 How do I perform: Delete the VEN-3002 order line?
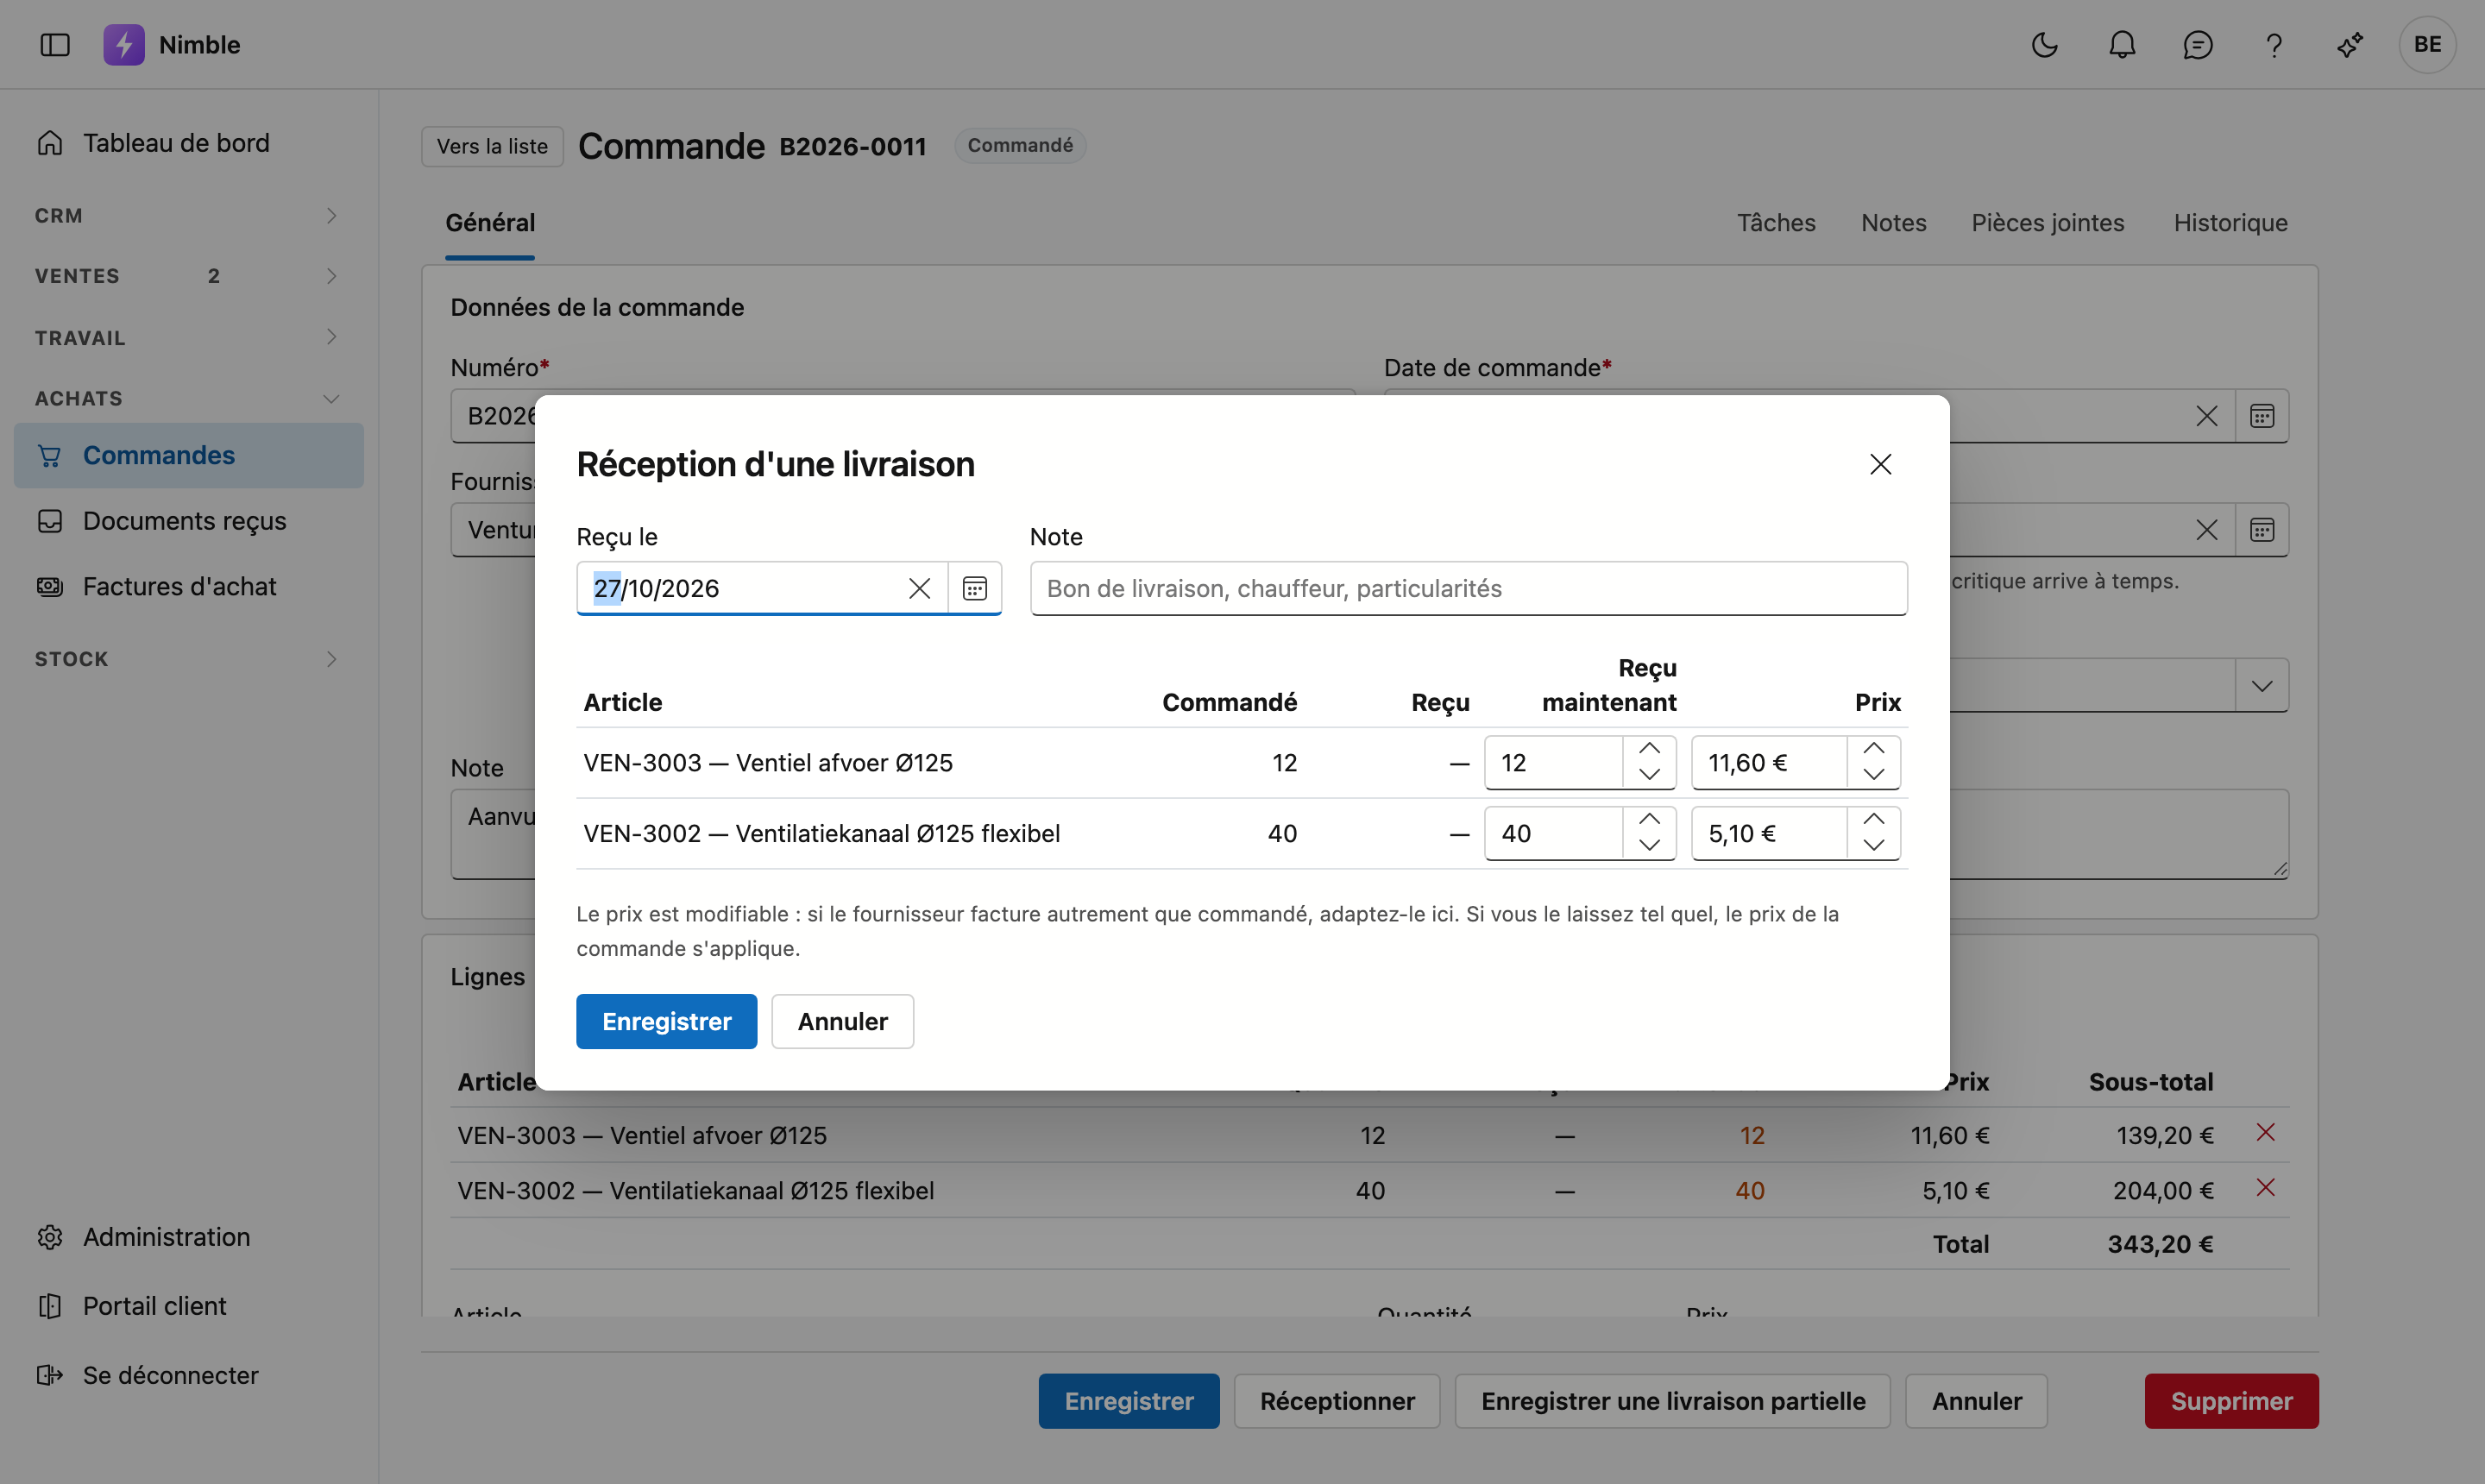point(2266,1187)
